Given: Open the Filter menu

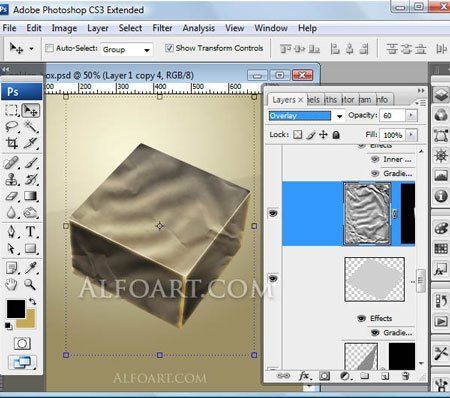Looking at the screenshot, I should click(162, 28).
